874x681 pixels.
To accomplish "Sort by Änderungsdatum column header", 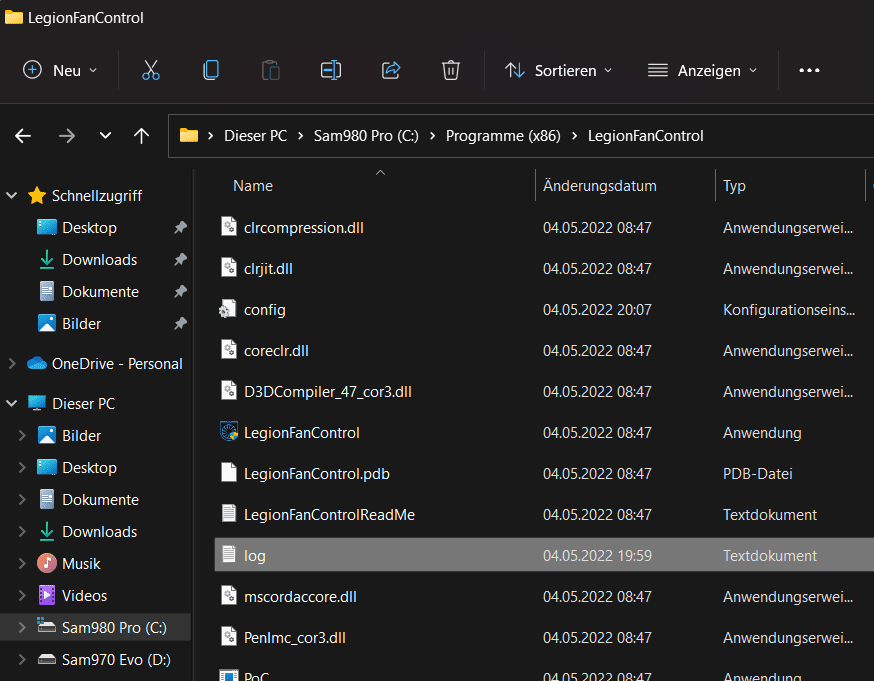I will 600,186.
